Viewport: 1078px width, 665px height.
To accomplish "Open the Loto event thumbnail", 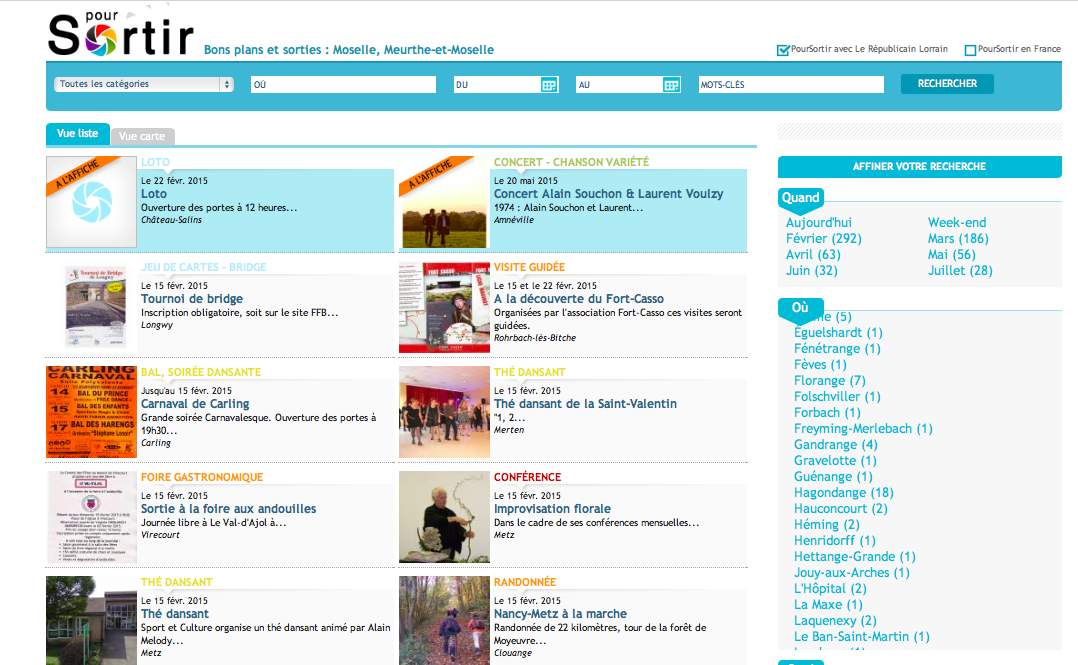I will (x=91, y=202).
